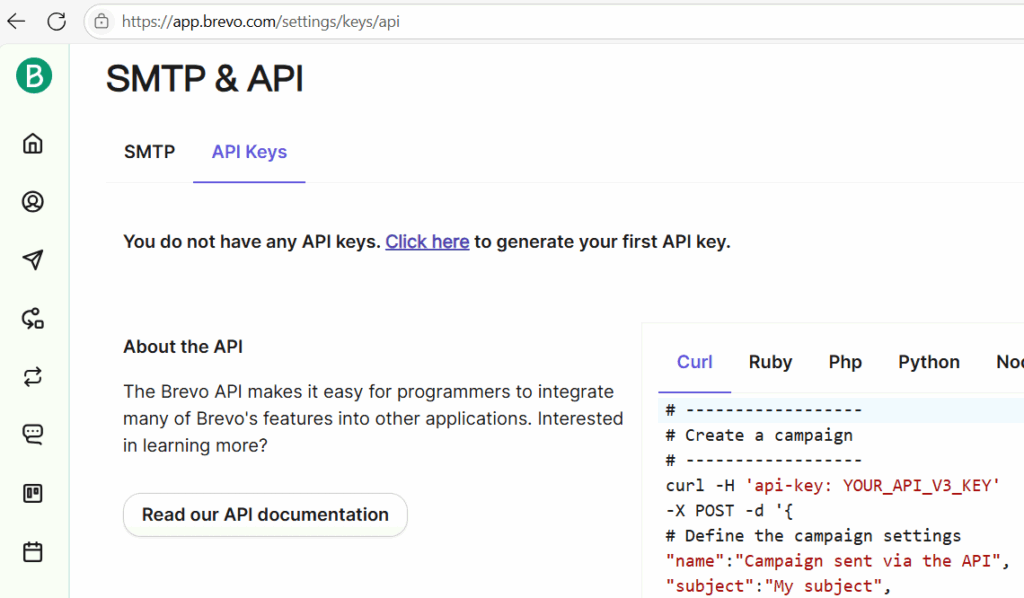Click the api-key YOUR_API_V3_KEY code line
The height and width of the screenshot is (598, 1024).
[833, 486]
